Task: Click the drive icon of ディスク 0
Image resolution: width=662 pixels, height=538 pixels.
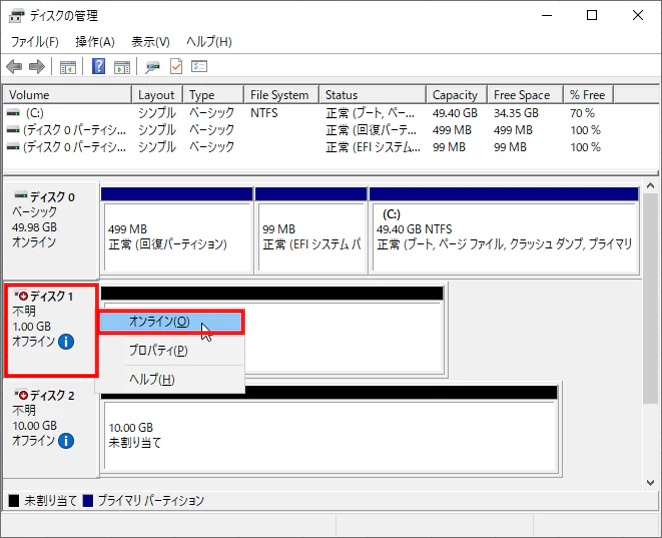Action: click(x=21, y=196)
